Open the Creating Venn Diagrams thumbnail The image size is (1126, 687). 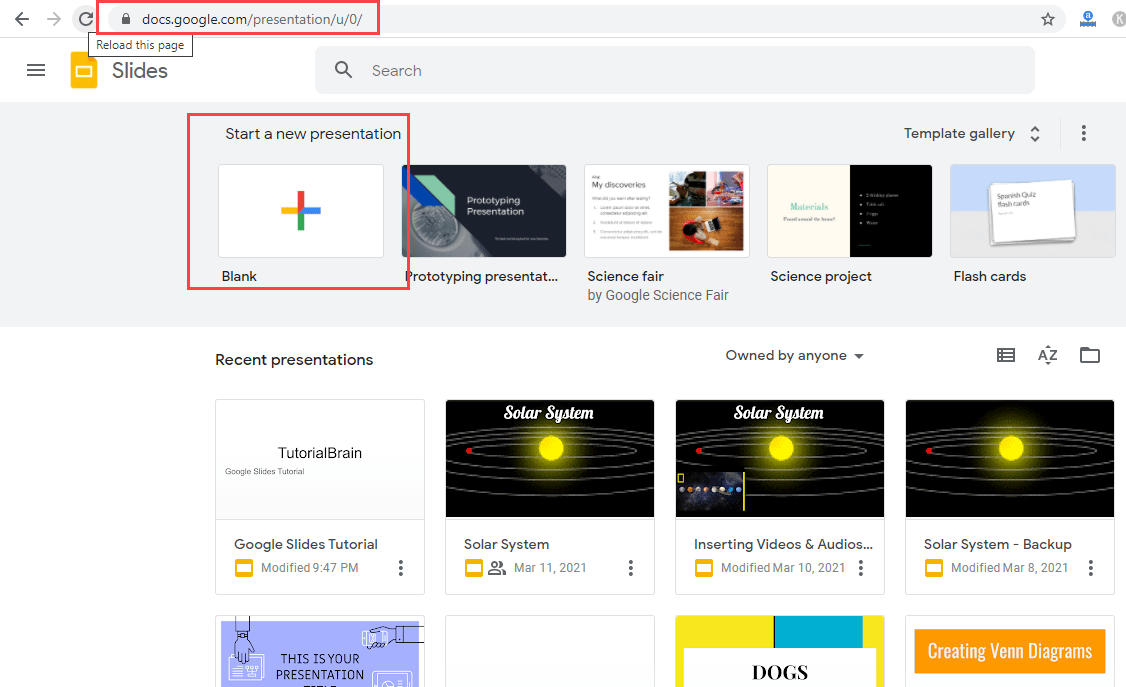(x=1010, y=652)
